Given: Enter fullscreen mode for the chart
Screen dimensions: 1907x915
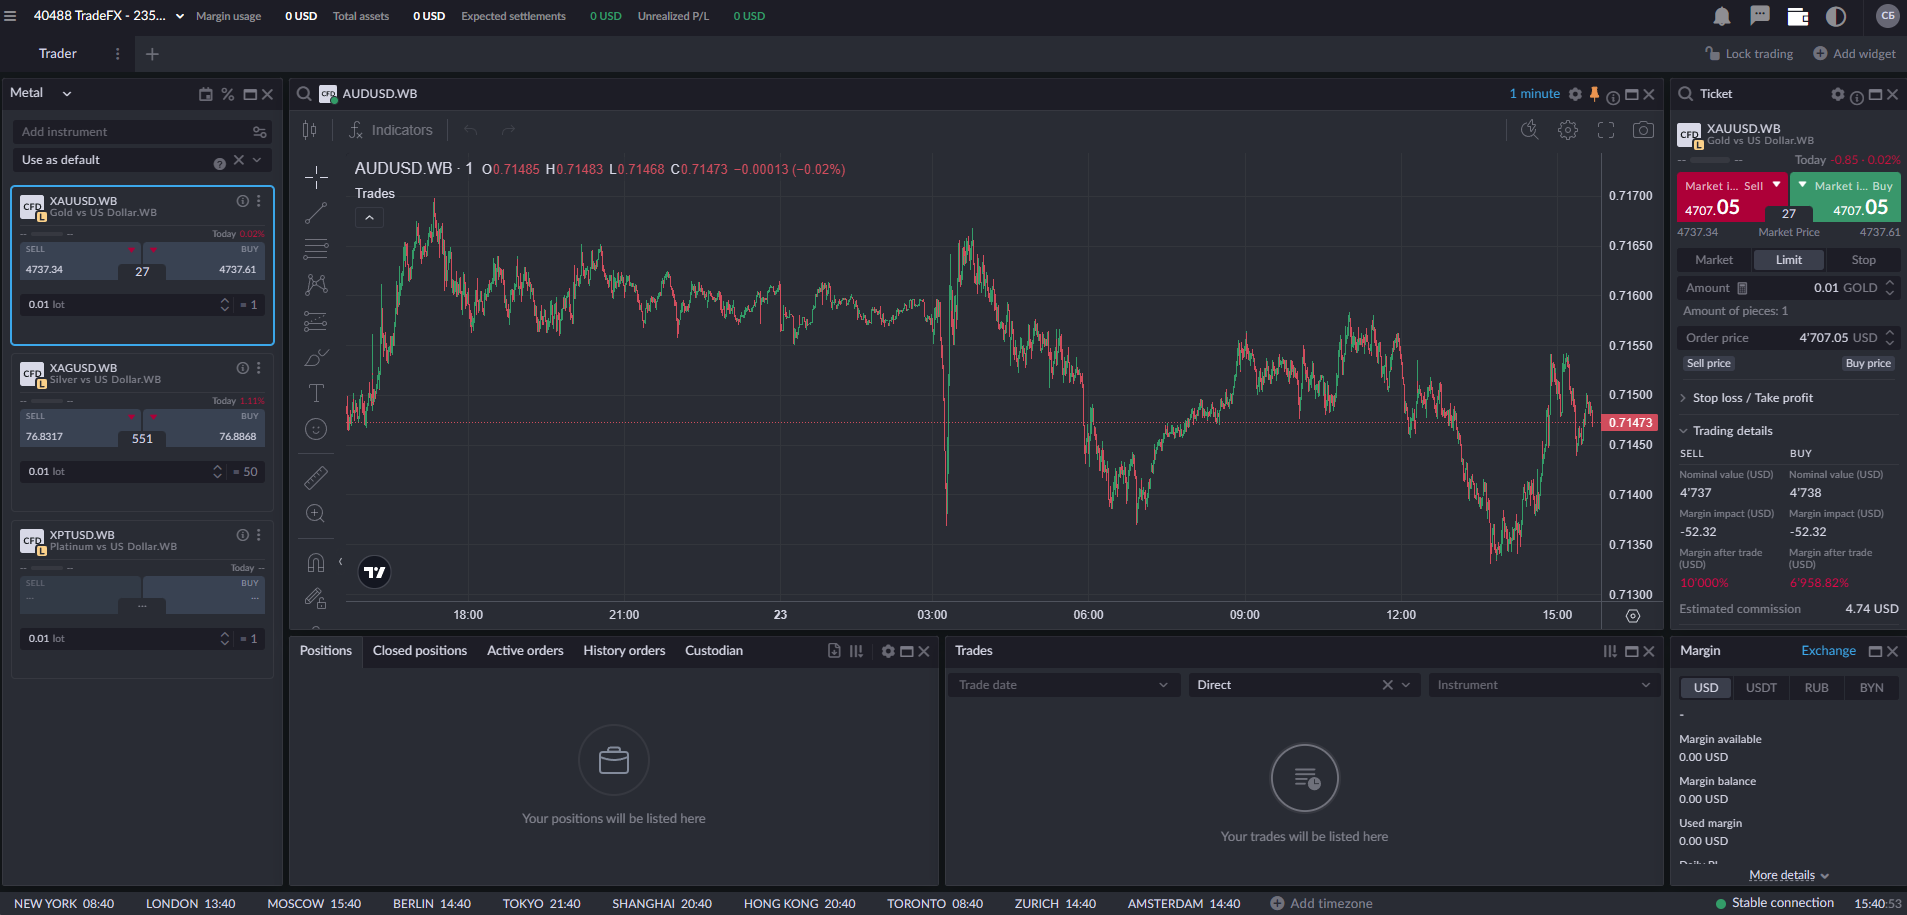Looking at the screenshot, I should (x=1605, y=130).
